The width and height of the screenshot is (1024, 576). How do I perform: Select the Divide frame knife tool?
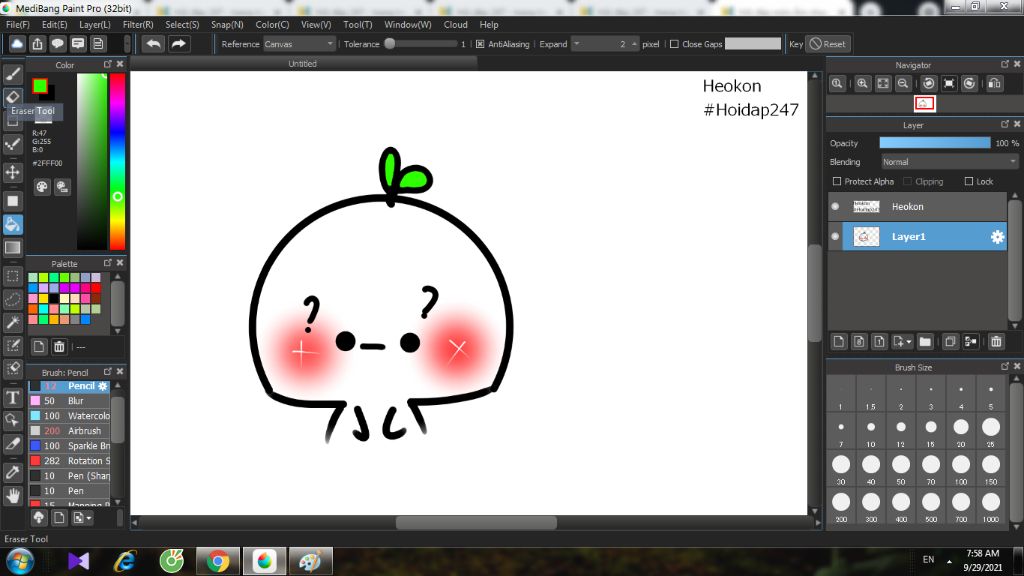pyautogui.click(x=12, y=444)
